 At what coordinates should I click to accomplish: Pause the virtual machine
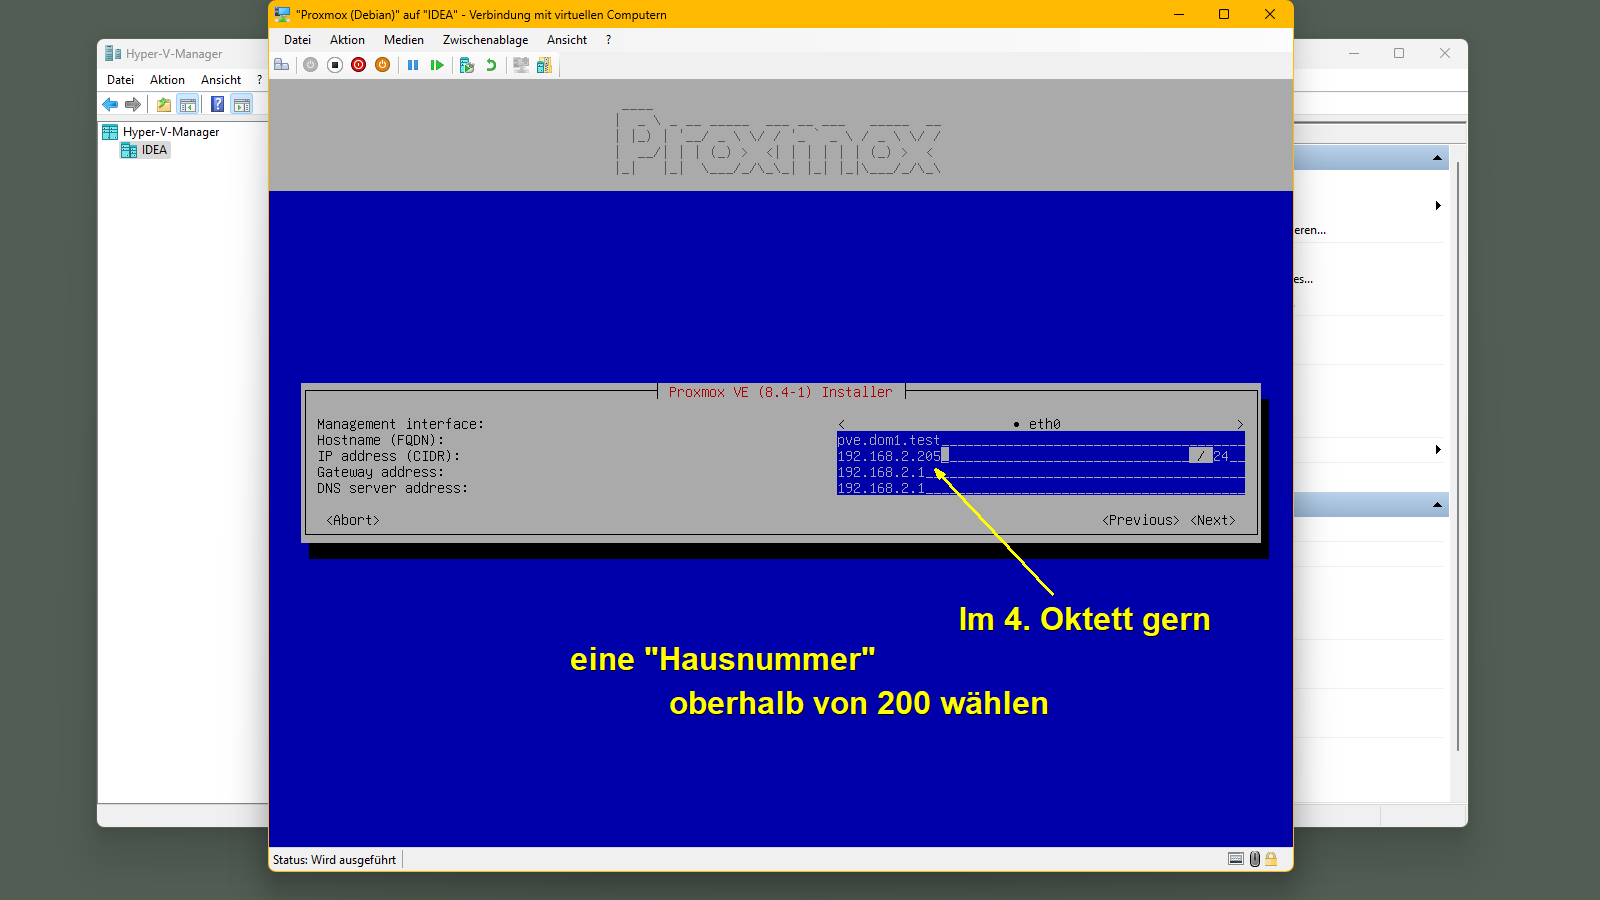[413, 65]
